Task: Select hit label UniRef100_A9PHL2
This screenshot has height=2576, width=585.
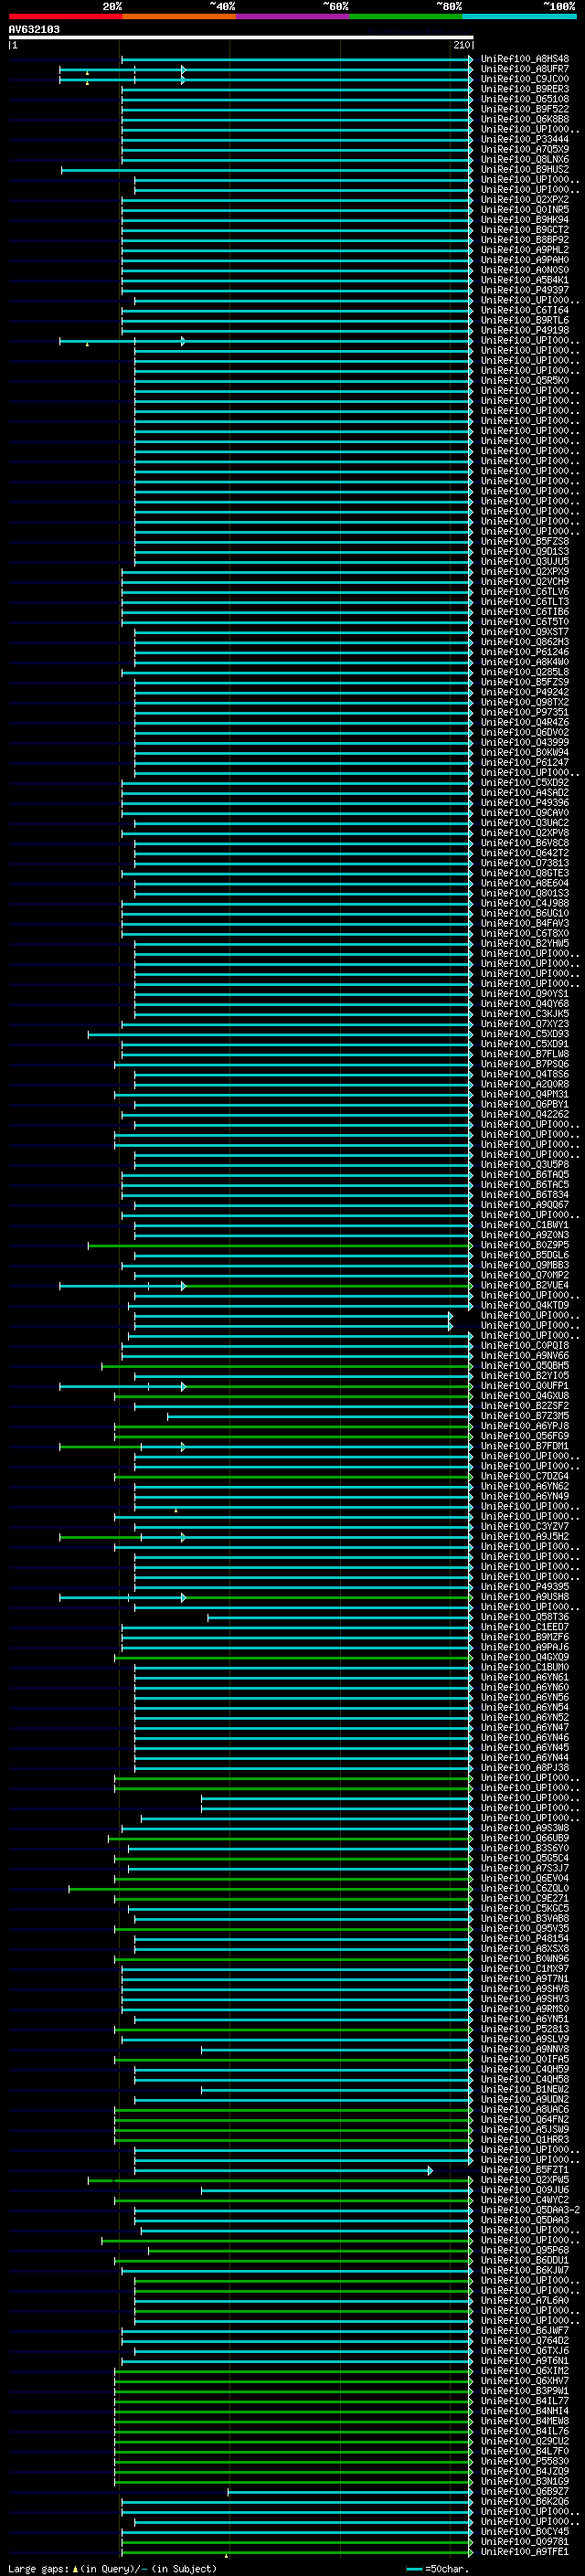Action: click(525, 250)
